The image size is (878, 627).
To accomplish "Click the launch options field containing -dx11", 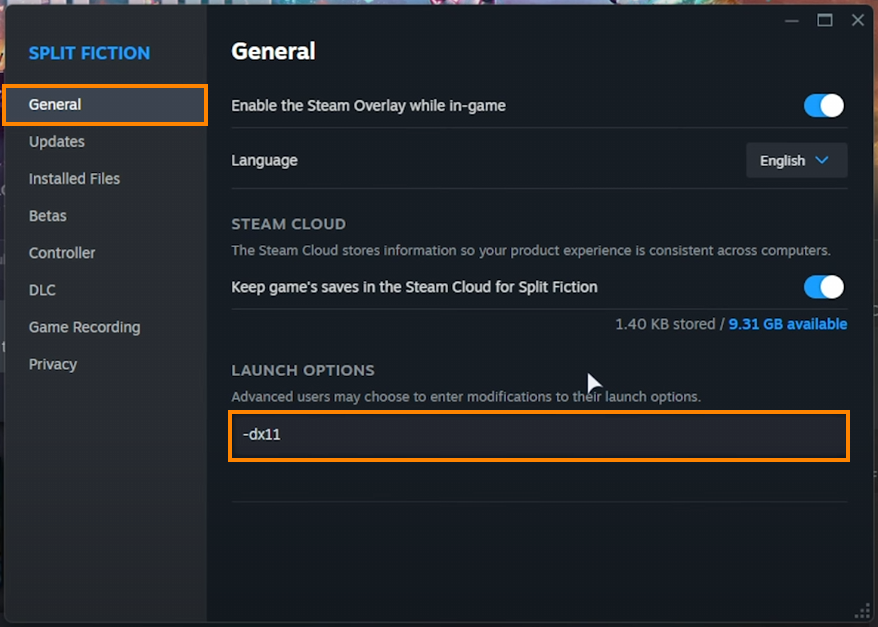I will pyautogui.click(x=539, y=436).
